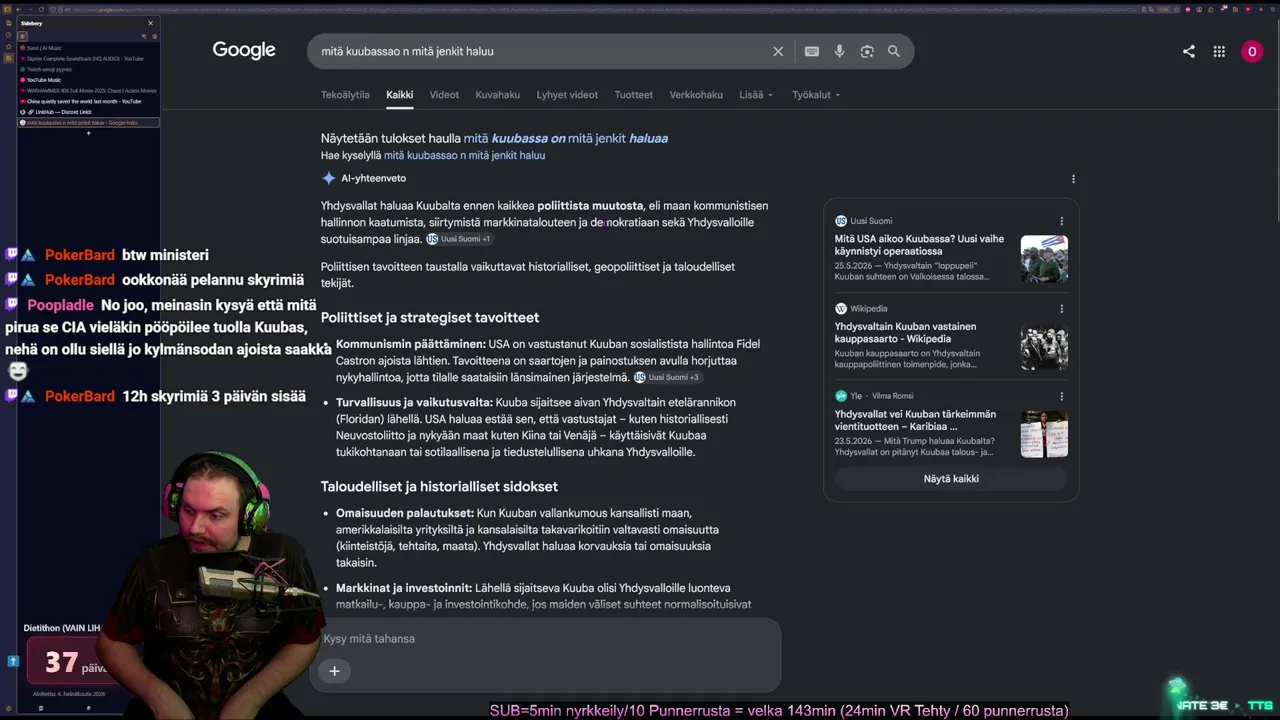
Task: Select the WARHAMMER 40K Full Movie sidebar tab
Action: pyautogui.click(x=88, y=91)
